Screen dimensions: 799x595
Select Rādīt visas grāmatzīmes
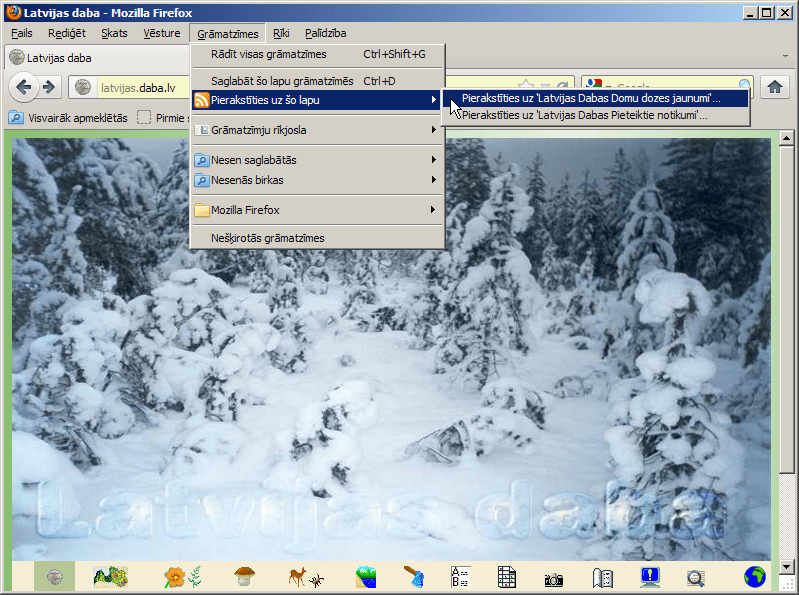[317, 55]
